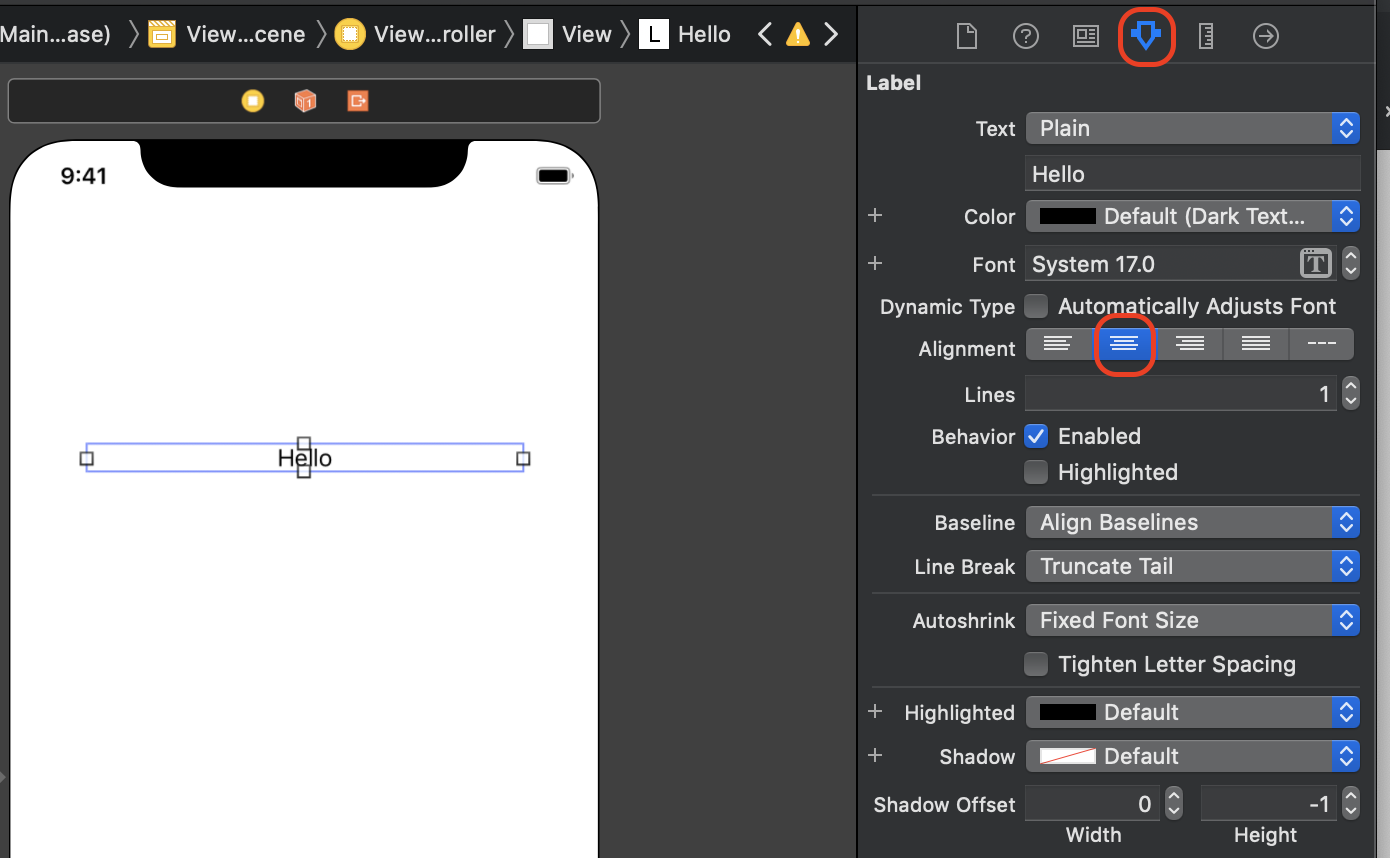The width and height of the screenshot is (1390, 858).
Task: Toggle the Highlighted behavior checkbox
Action: (x=1037, y=472)
